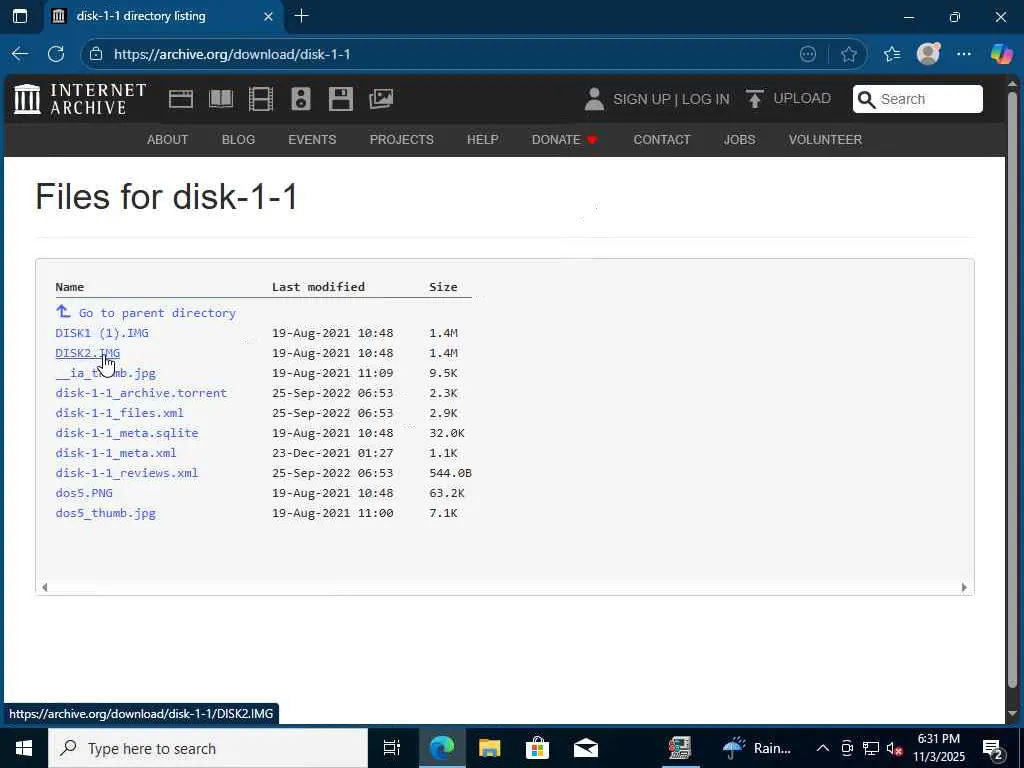The height and width of the screenshot is (768, 1024).
Task: Open the Favorites list icon
Action: coord(891,54)
